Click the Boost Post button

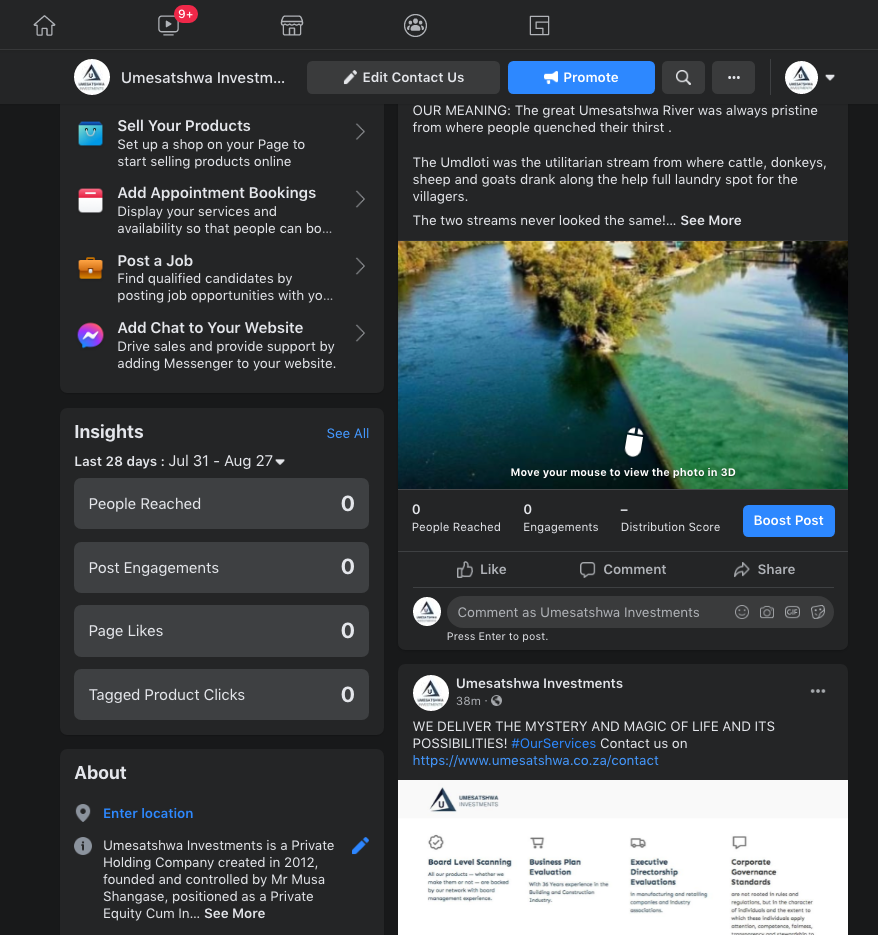[x=789, y=521]
